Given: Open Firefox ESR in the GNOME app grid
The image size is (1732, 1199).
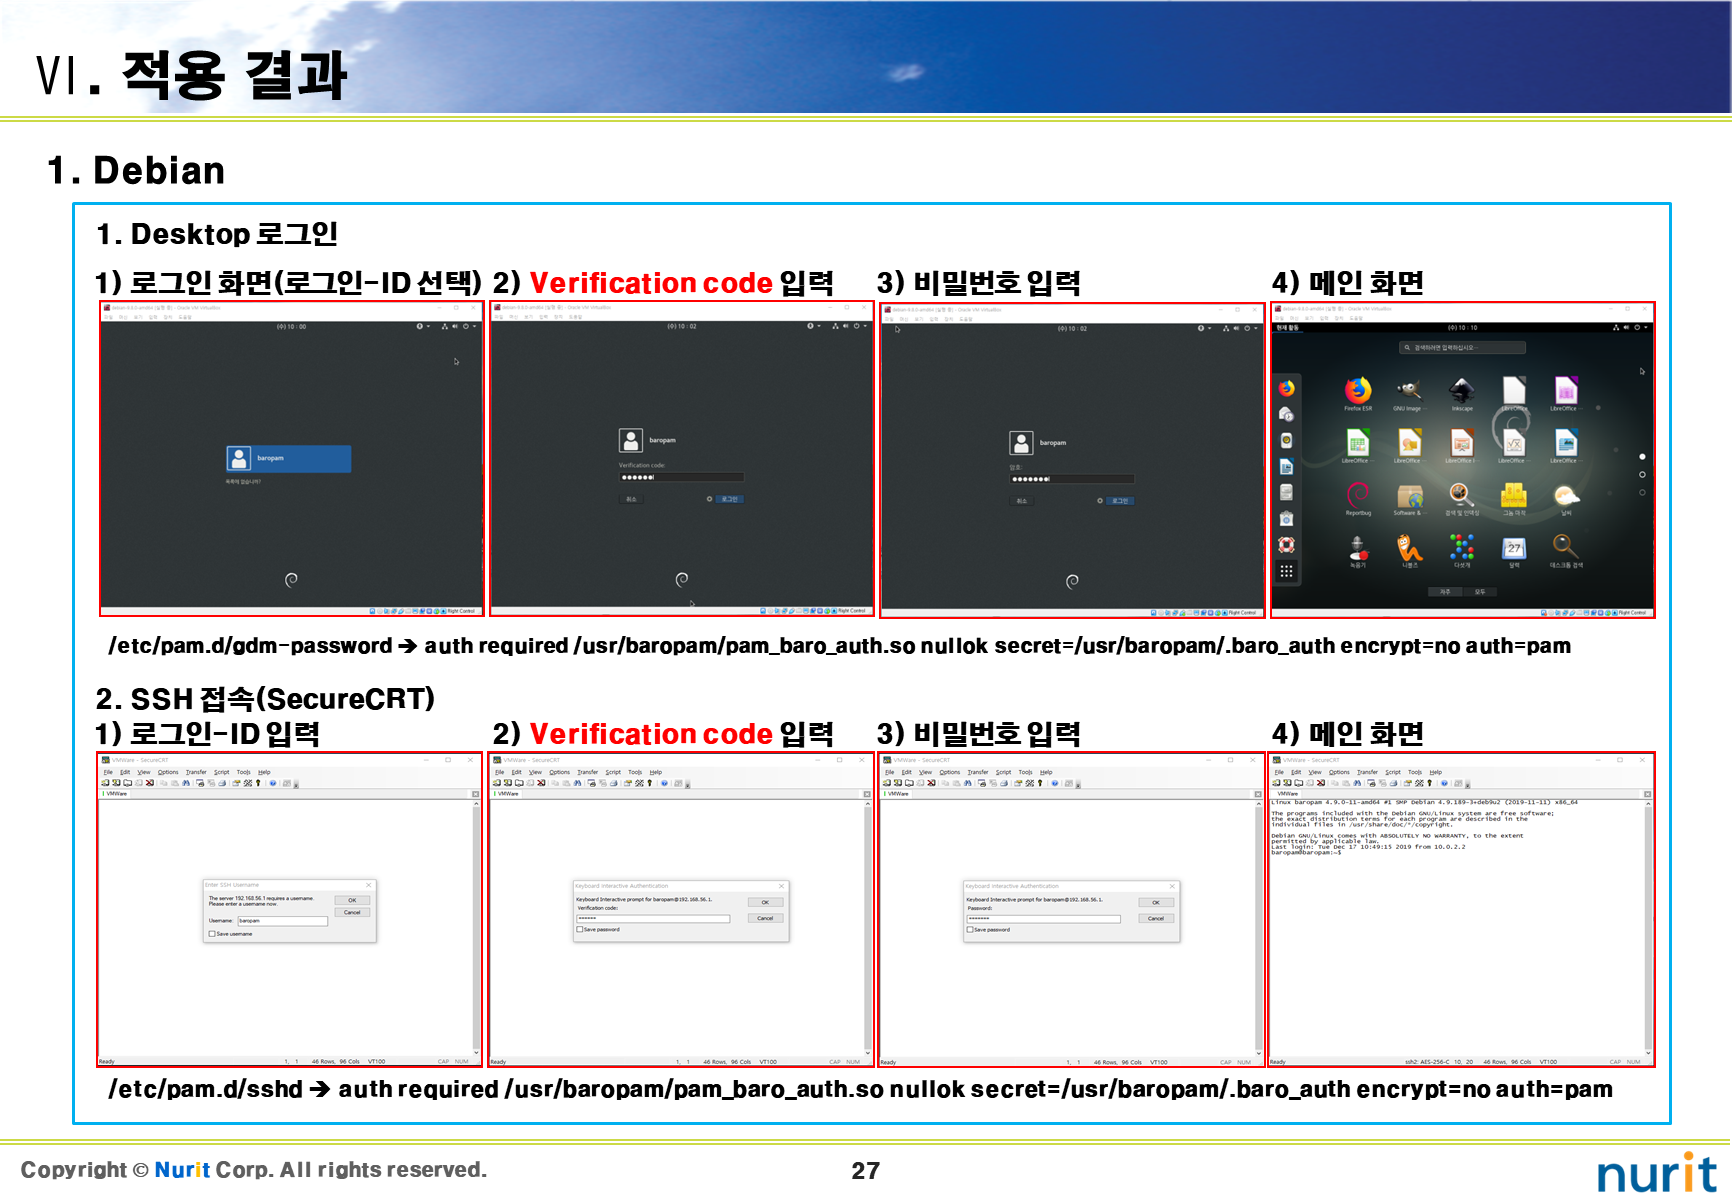Looking at the screenshot, I should tap(1358, 391).
